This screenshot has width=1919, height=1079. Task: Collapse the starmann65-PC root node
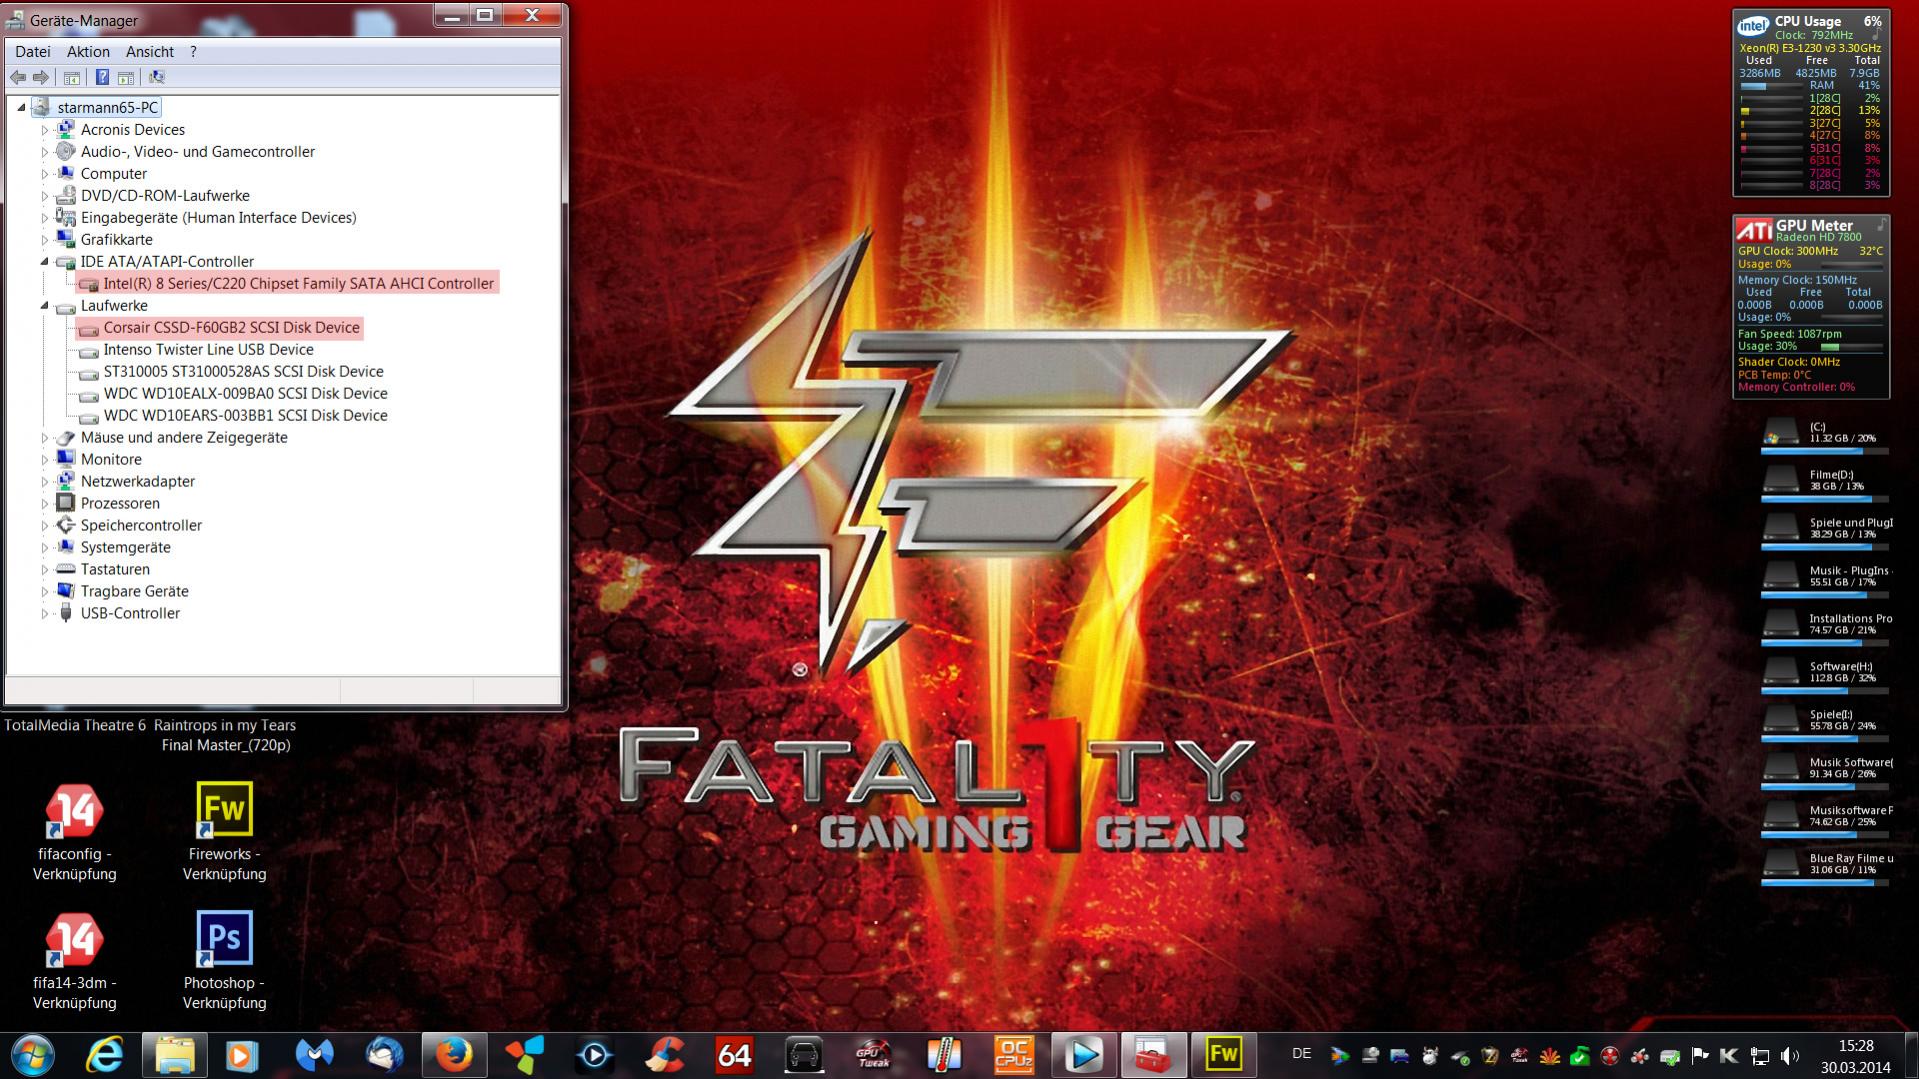[21, 107]
